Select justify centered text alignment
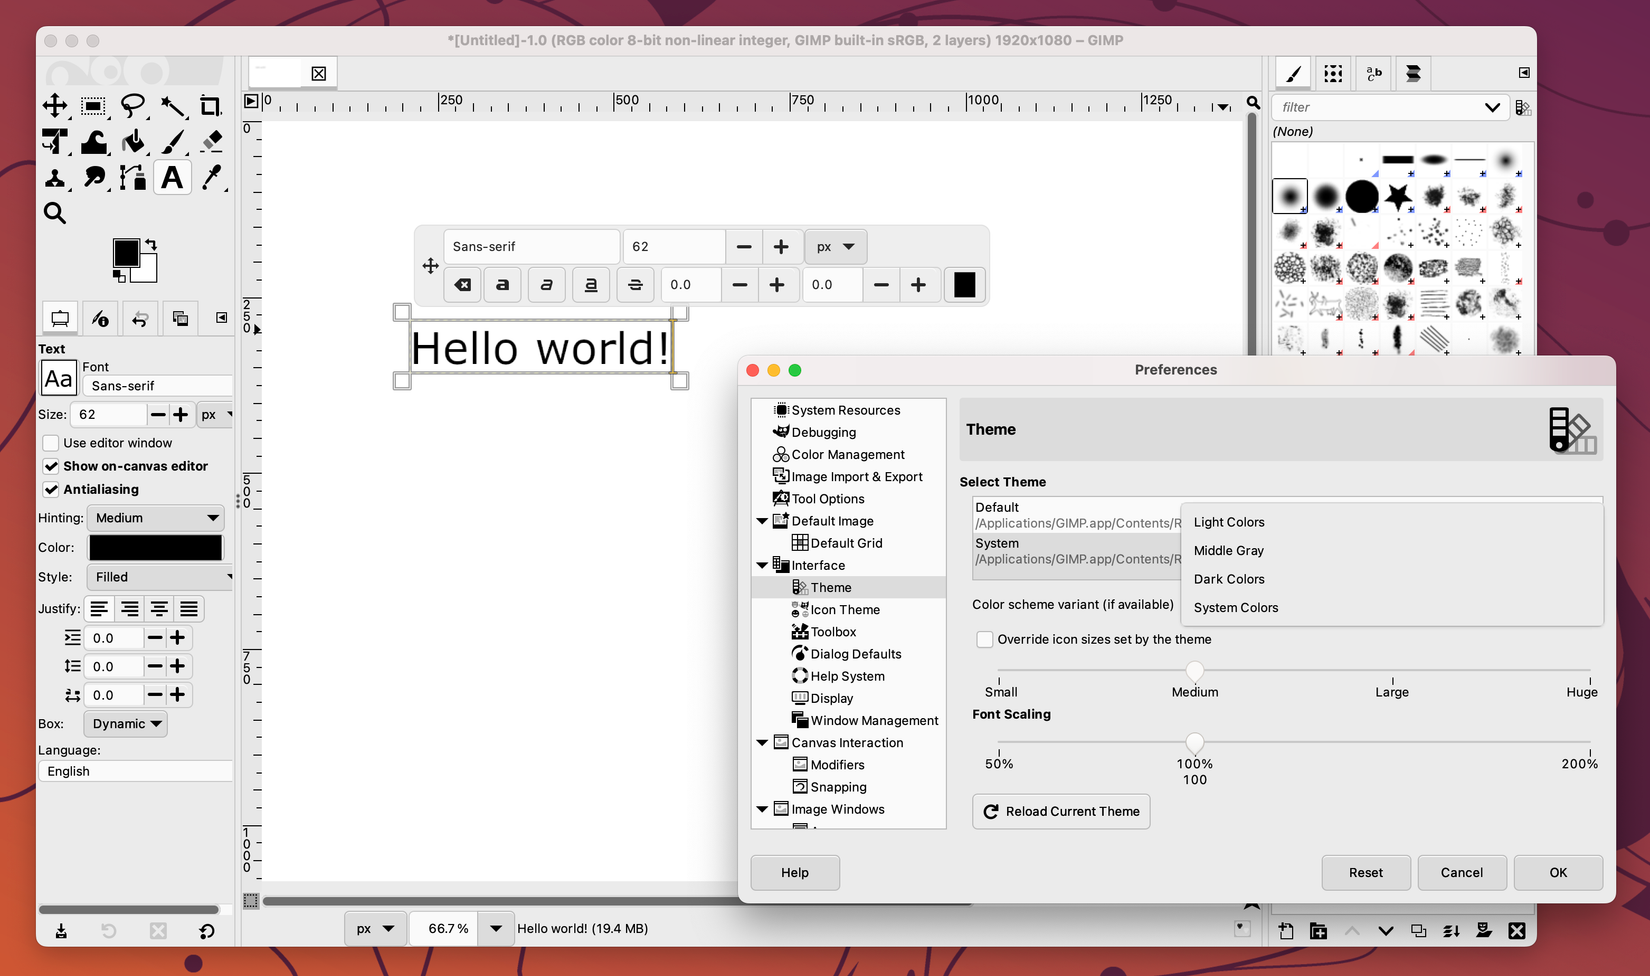The image size is (1650, 976). tap(159, 609)
